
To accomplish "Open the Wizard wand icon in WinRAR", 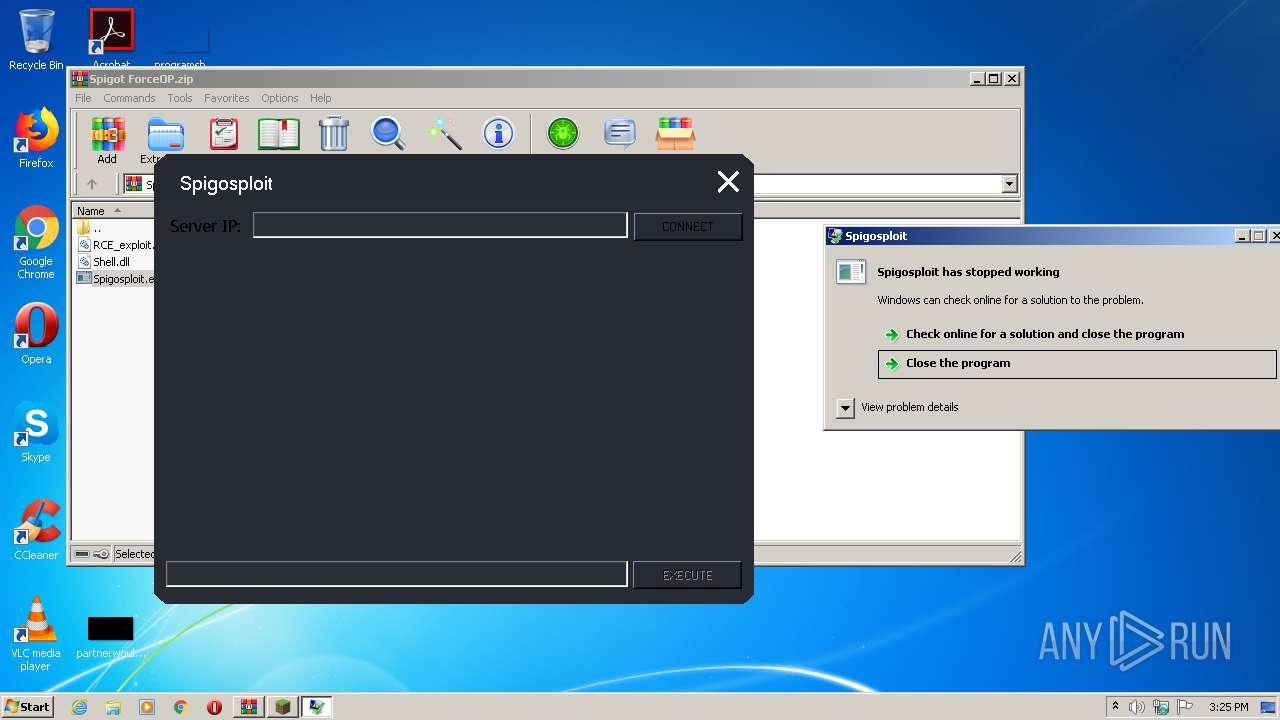I will [x=444, y=134].
